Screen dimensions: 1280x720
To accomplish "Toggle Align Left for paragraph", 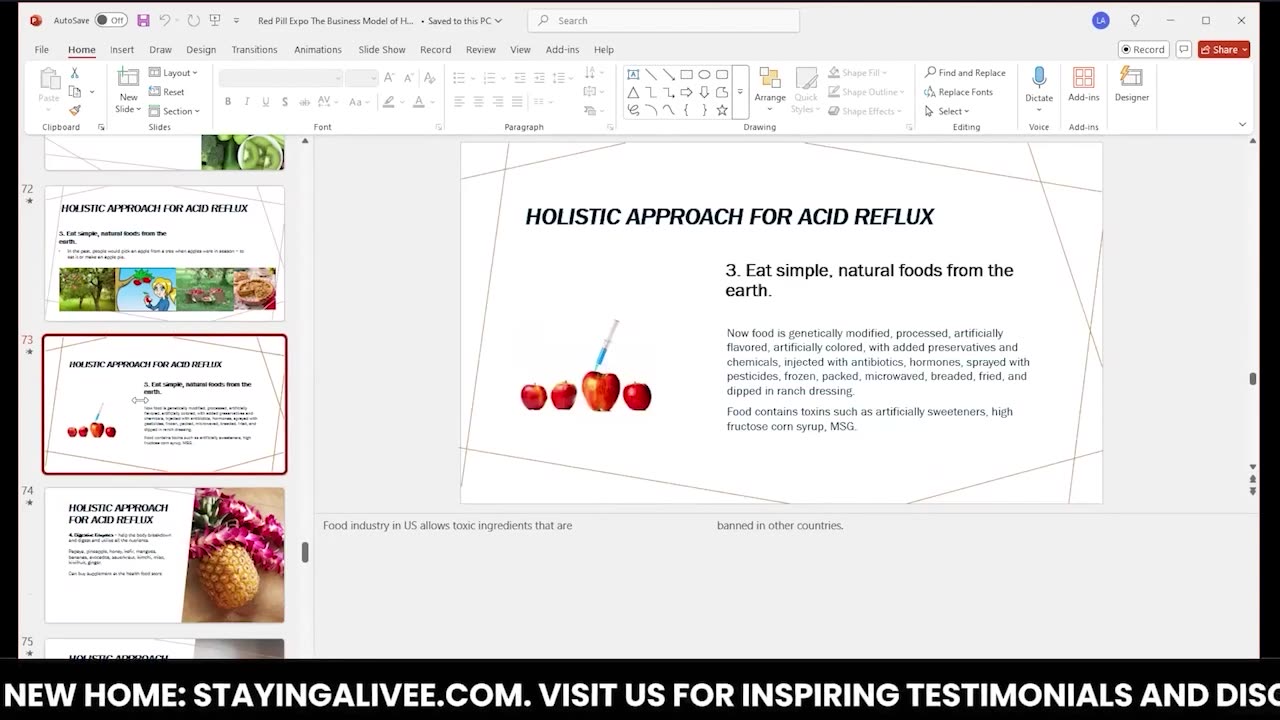I will 459,101.
